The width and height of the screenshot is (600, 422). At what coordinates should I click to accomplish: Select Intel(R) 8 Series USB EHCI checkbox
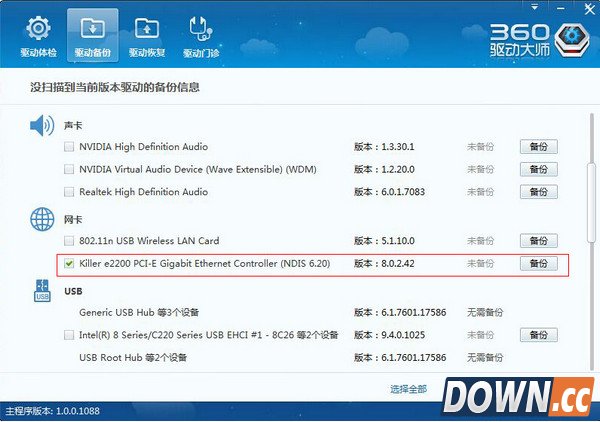[x=69, y=335]
